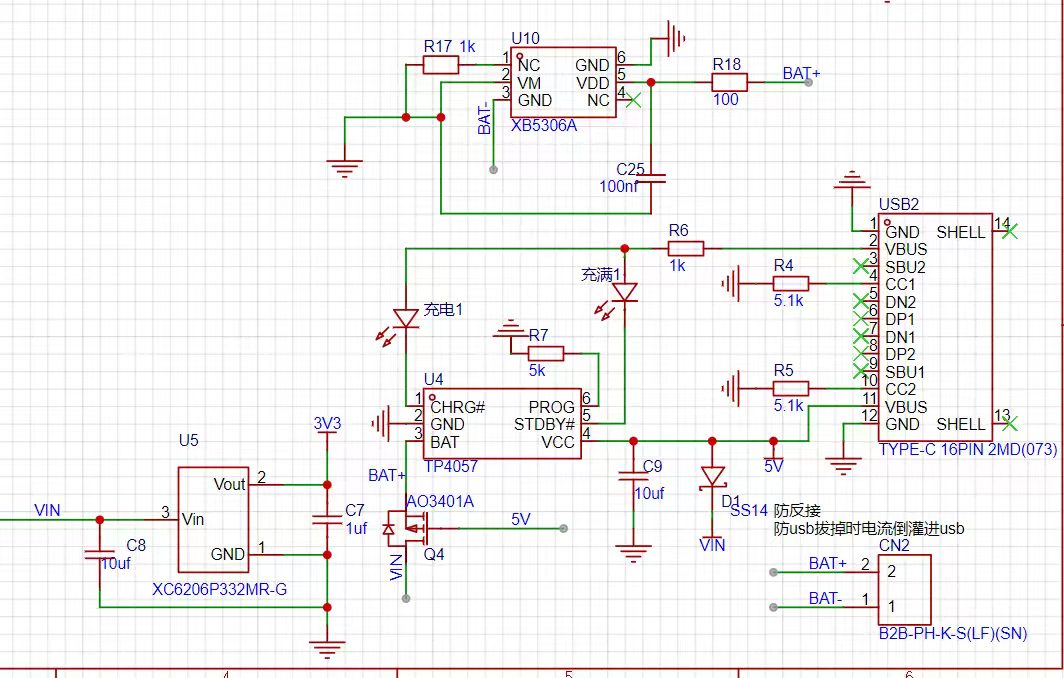Select resistor R17 symbol
This screenshot has width=1064, height=678.
440,65
